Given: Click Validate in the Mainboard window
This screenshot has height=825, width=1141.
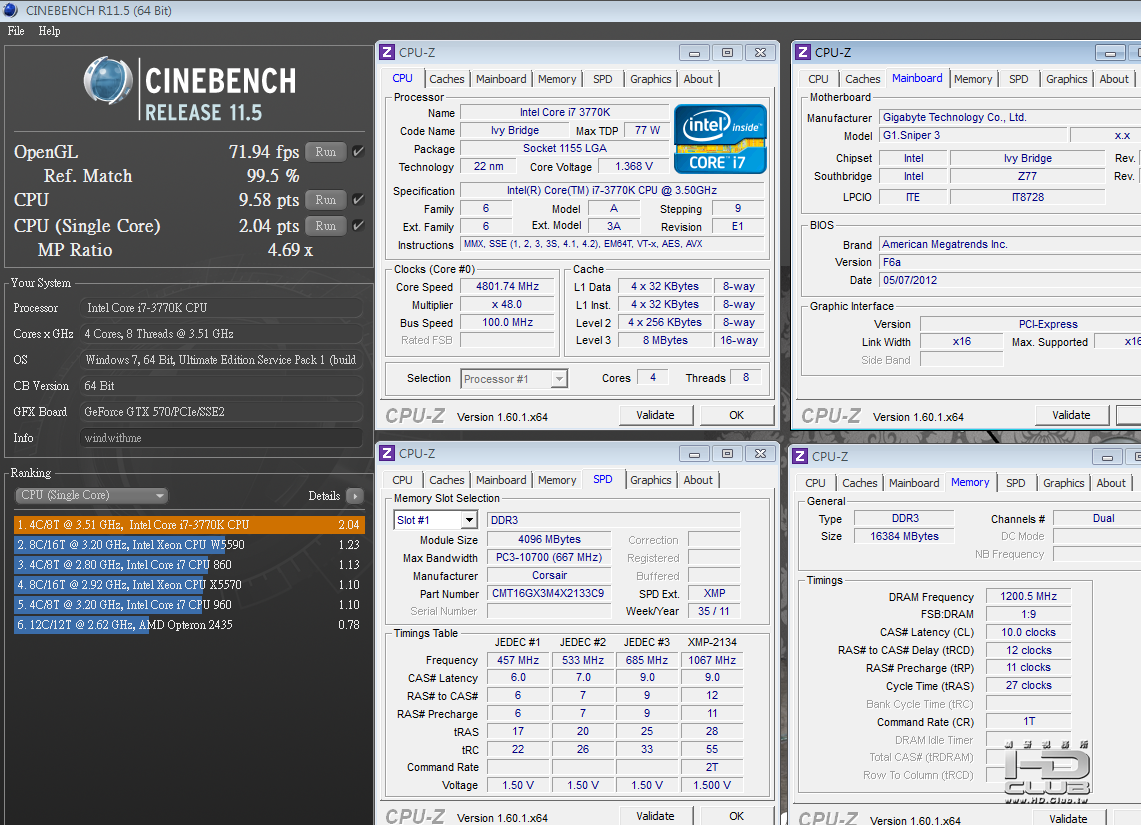Looking at the screenshot, I should point(1071,415).
